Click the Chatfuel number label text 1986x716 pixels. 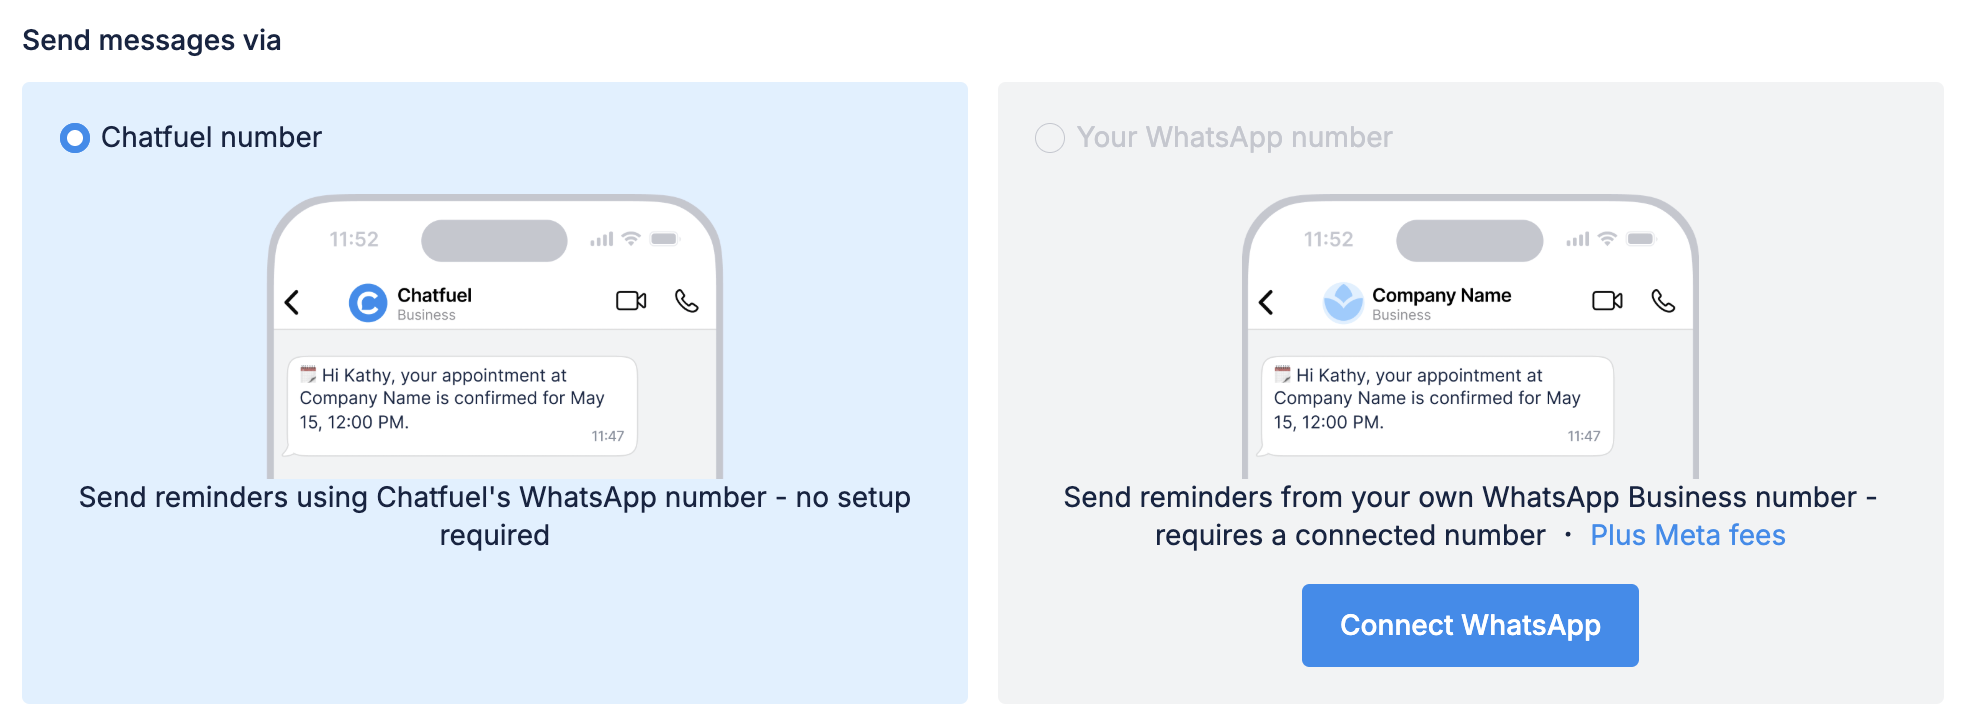(211, 138)
